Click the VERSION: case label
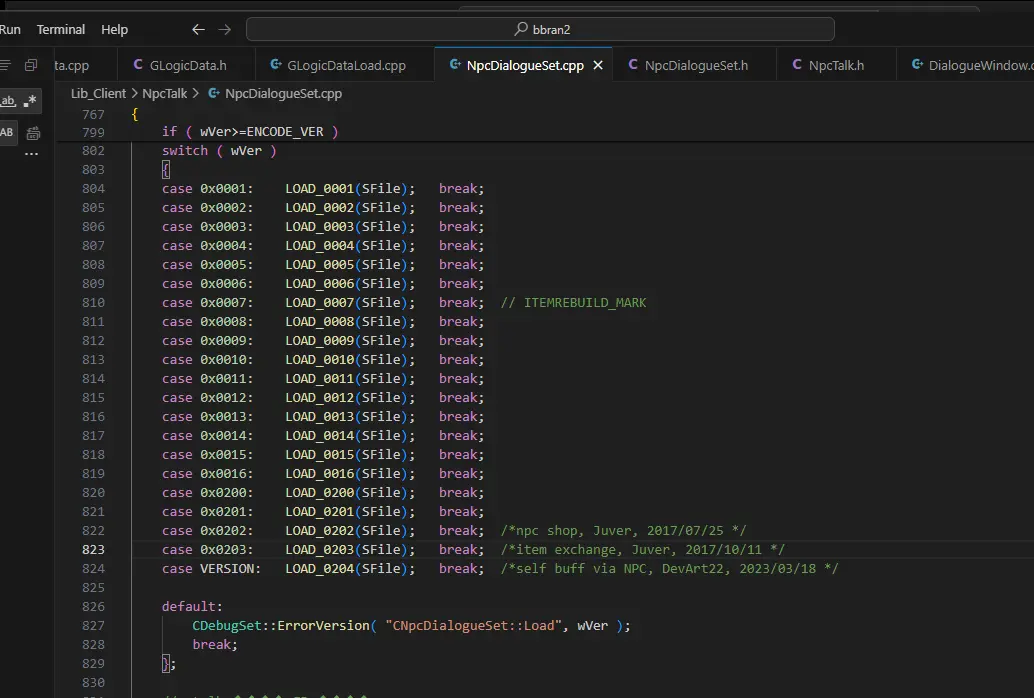Image resolution: width=1034 pixels, height=698 pixels. [230, 569]
